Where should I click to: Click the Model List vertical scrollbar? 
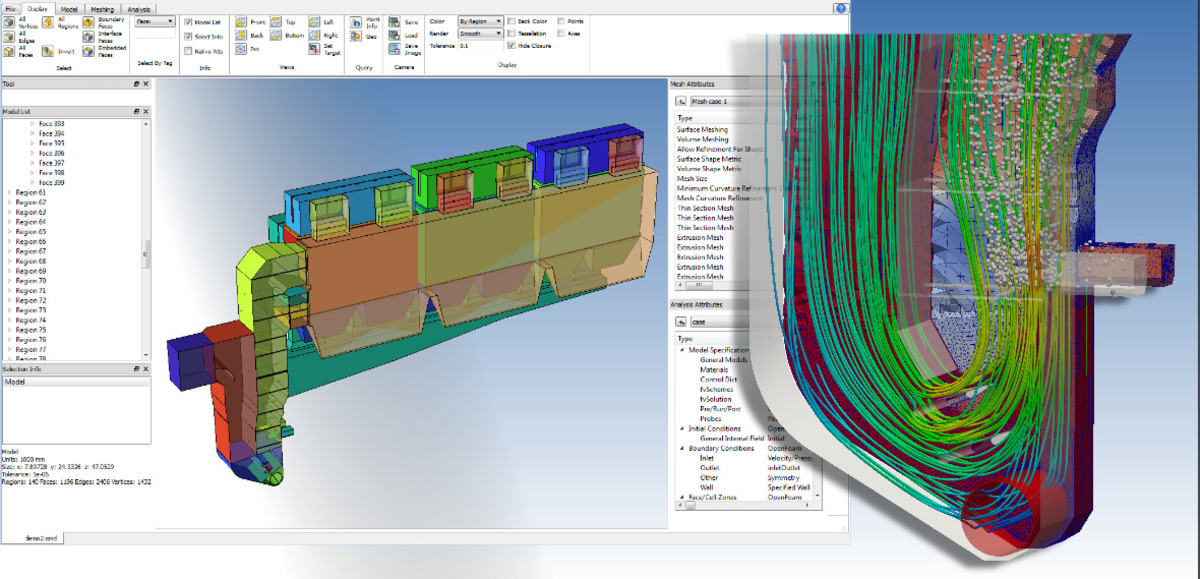tap(146, 255)
